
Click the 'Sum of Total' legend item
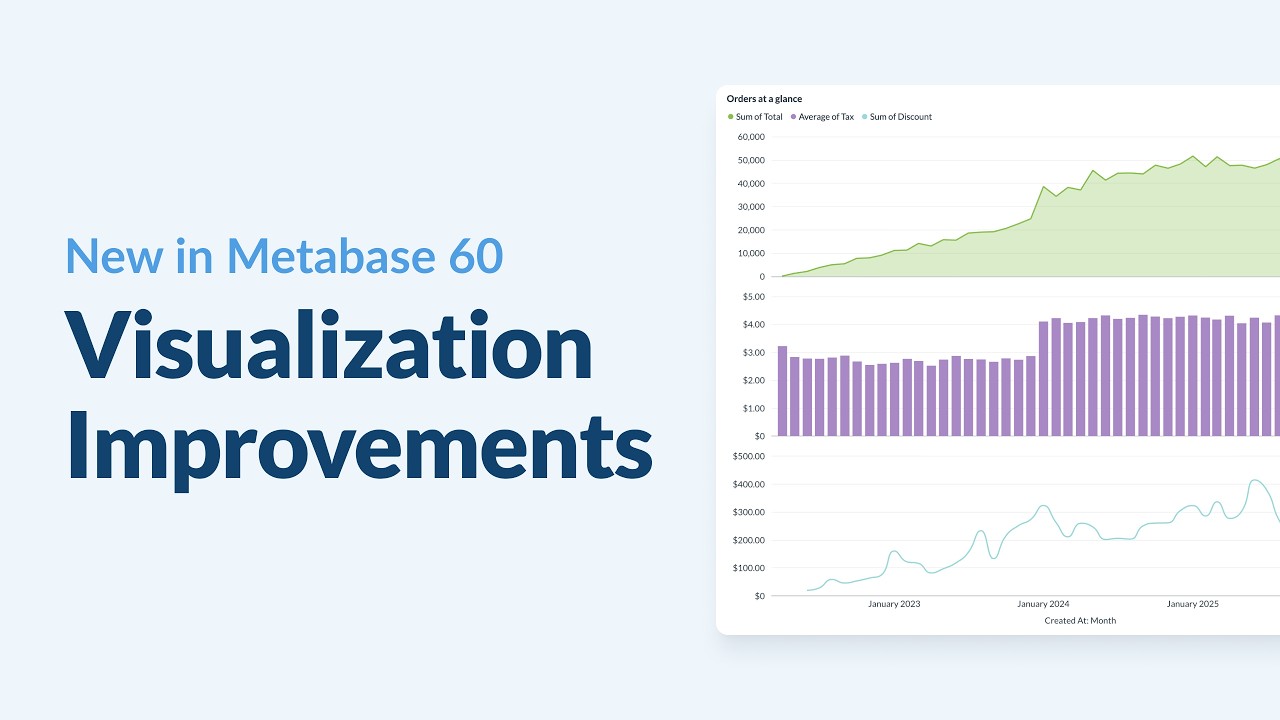755,117
